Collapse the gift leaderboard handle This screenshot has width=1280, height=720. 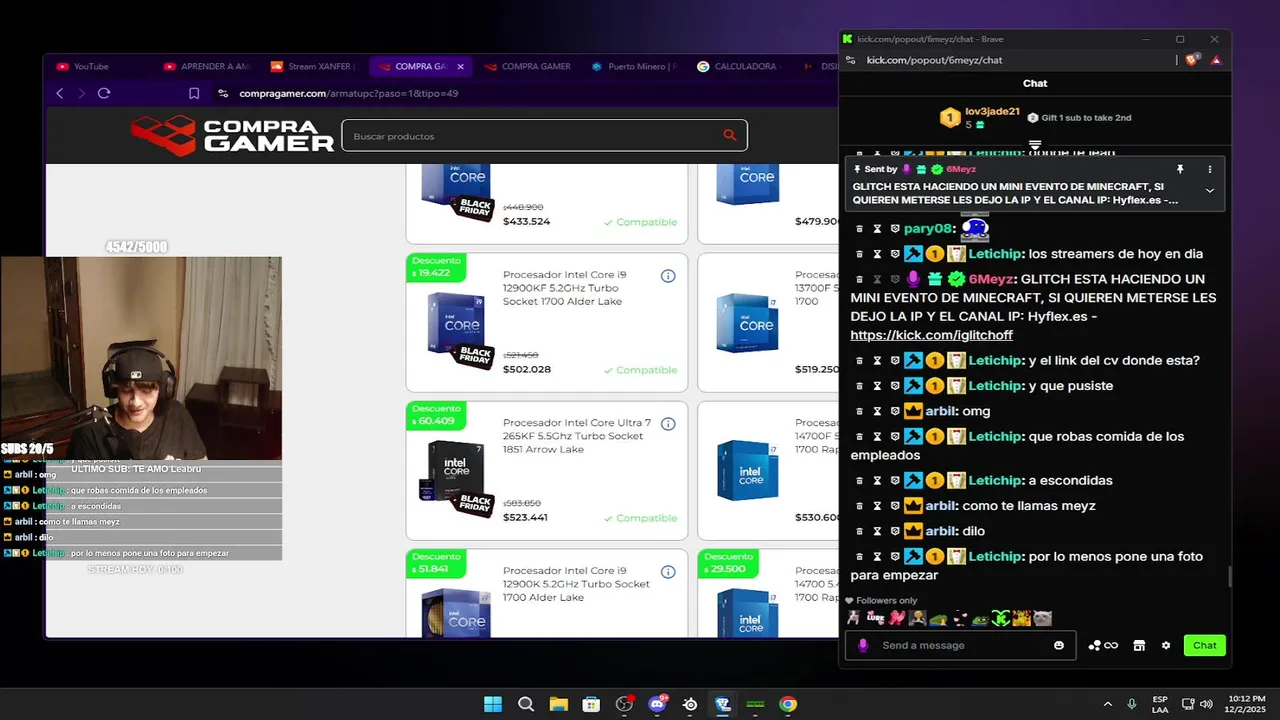click(1035, 145)
